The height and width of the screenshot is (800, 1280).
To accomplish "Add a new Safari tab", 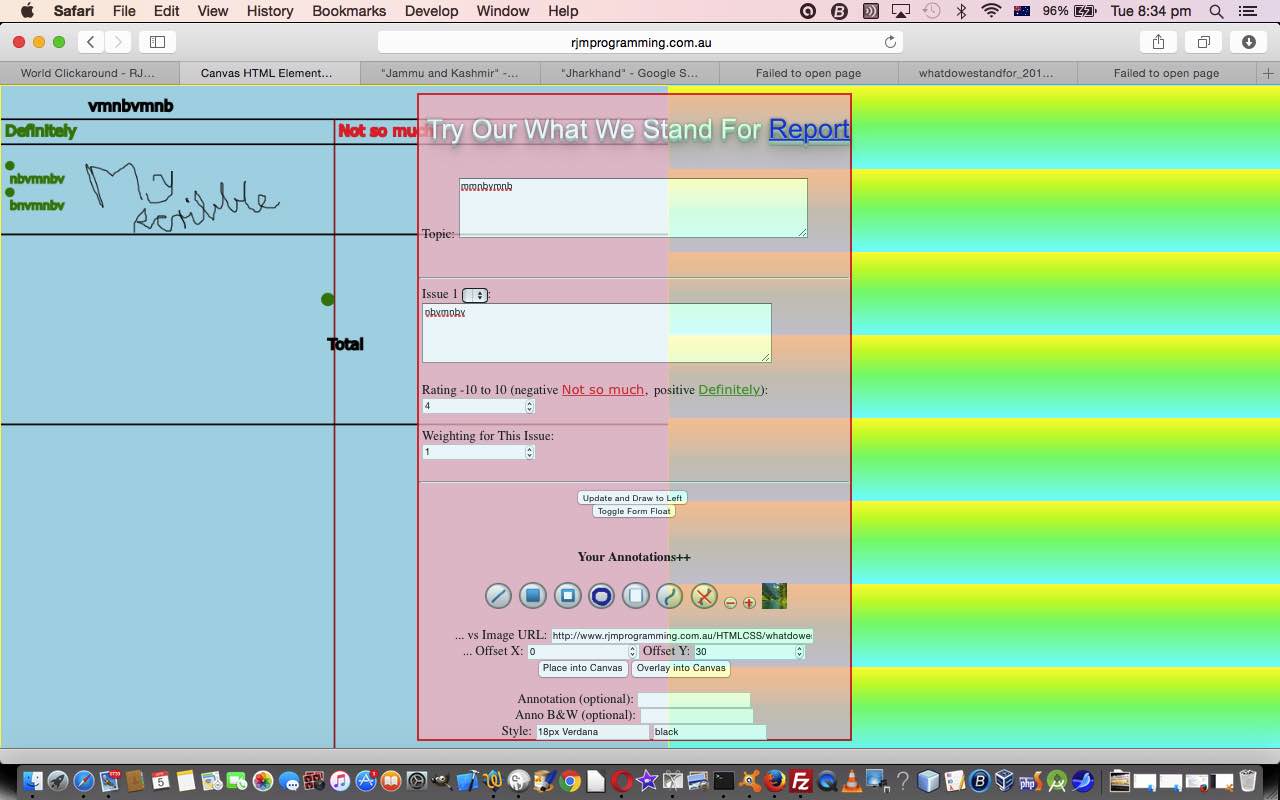I will [x=1268, y=73].
